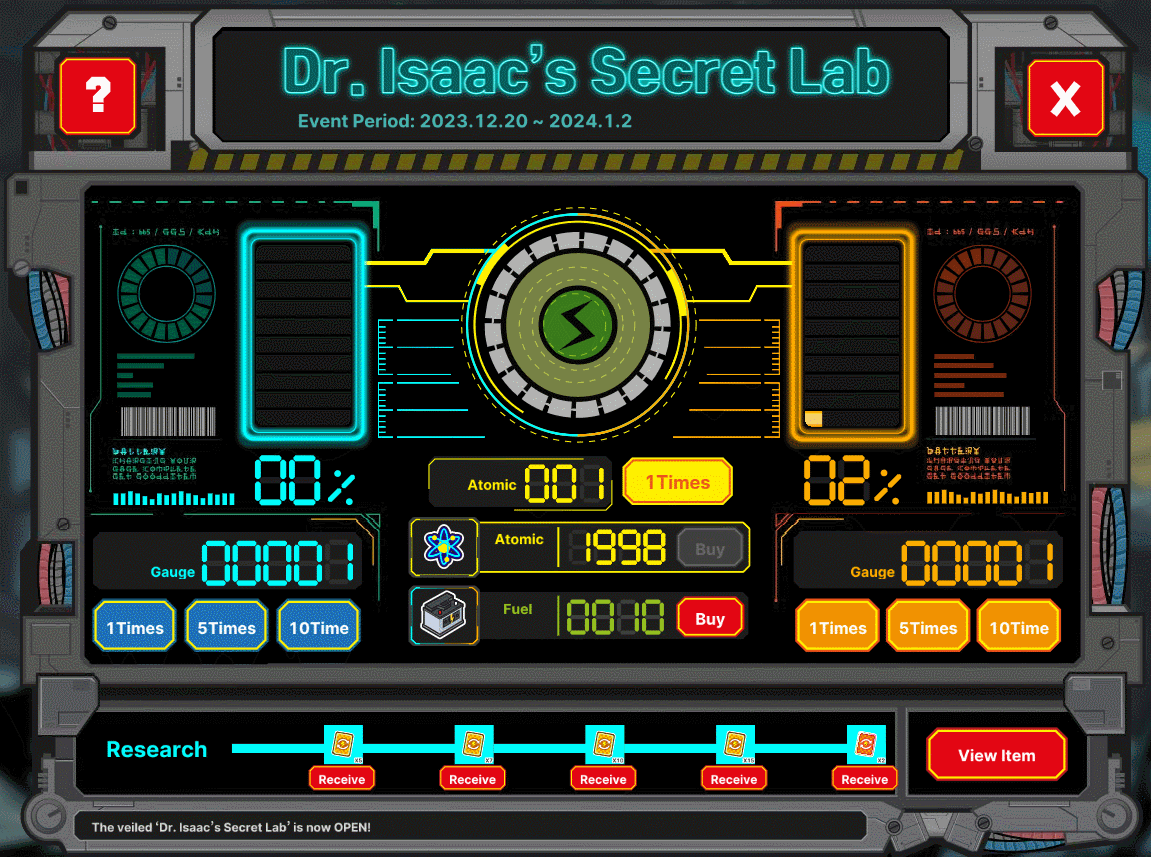Click the Atomic atom icon
This screenshot has height=857, width=1151.
444,547
